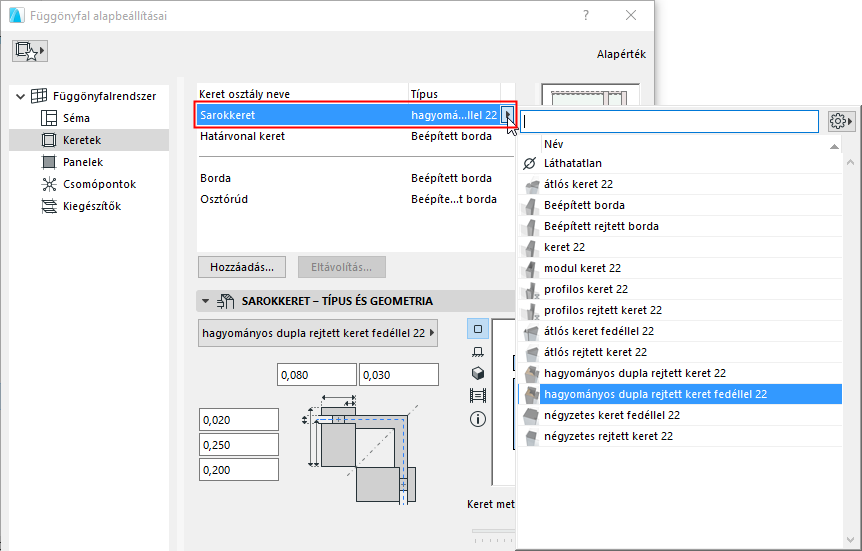The width and height of the screenshot is (862, 551).
Task: Choose modul keret 22 from the list
Action: [x=582, y=268]
